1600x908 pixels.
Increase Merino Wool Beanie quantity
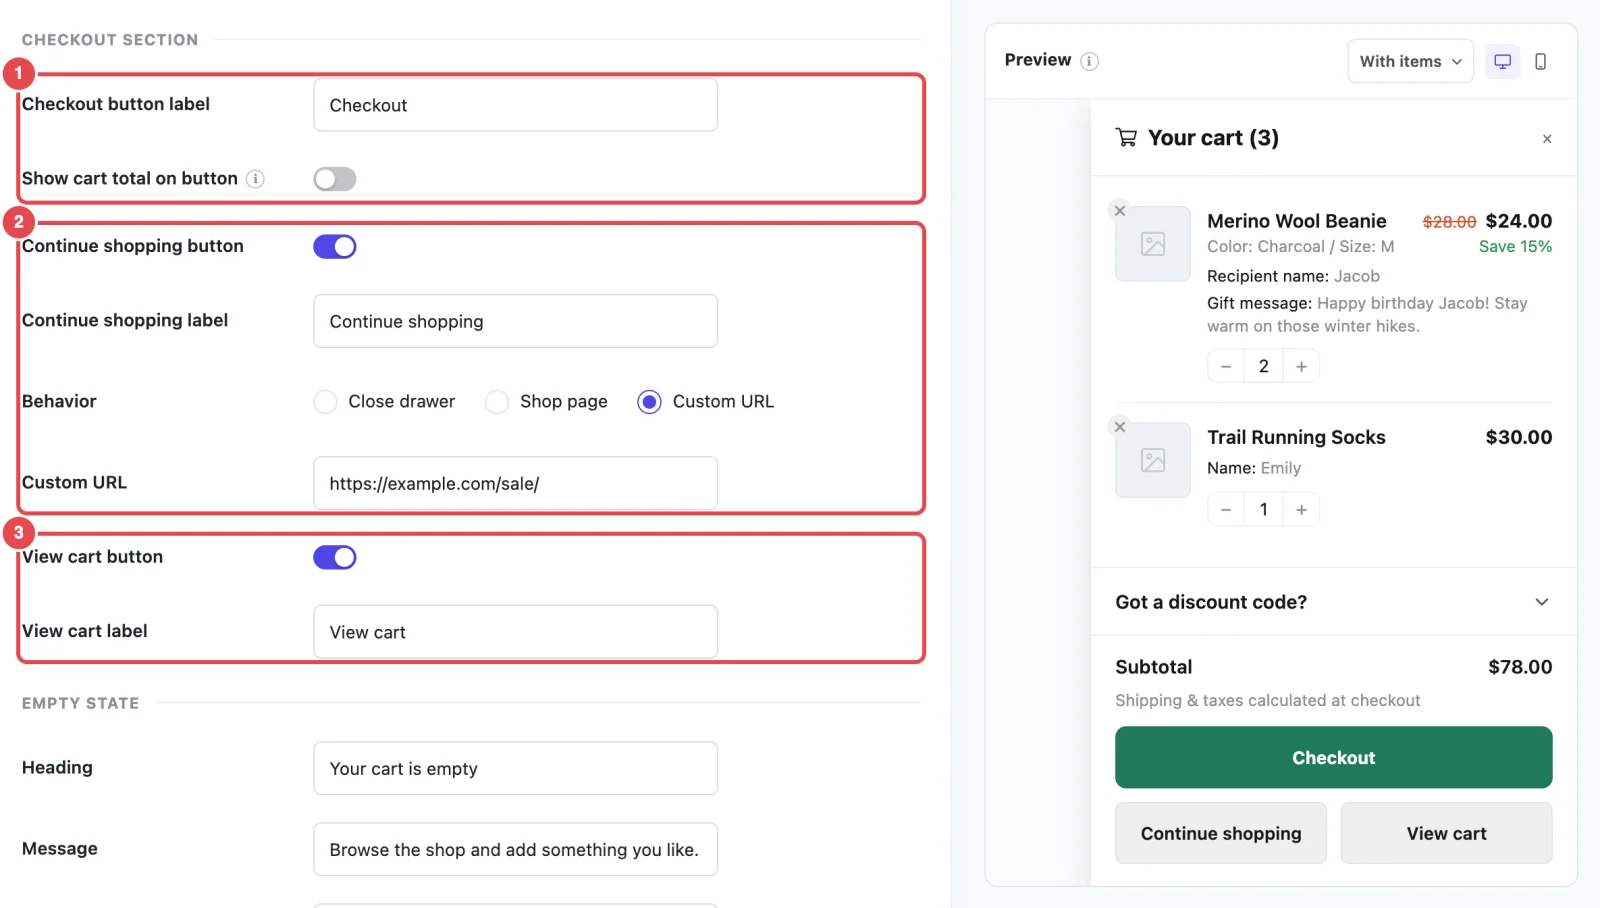(1301, 367)
